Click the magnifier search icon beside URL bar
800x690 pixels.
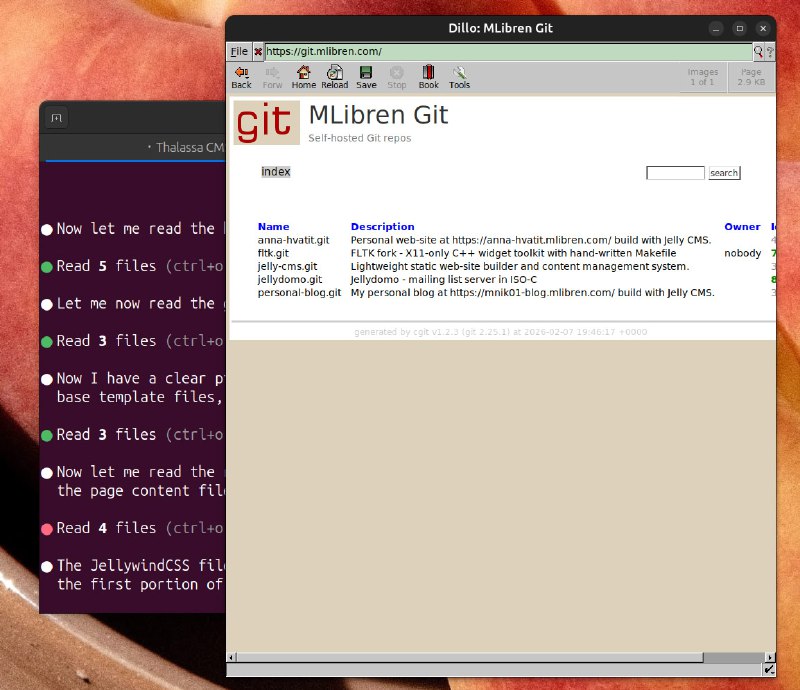759,51
